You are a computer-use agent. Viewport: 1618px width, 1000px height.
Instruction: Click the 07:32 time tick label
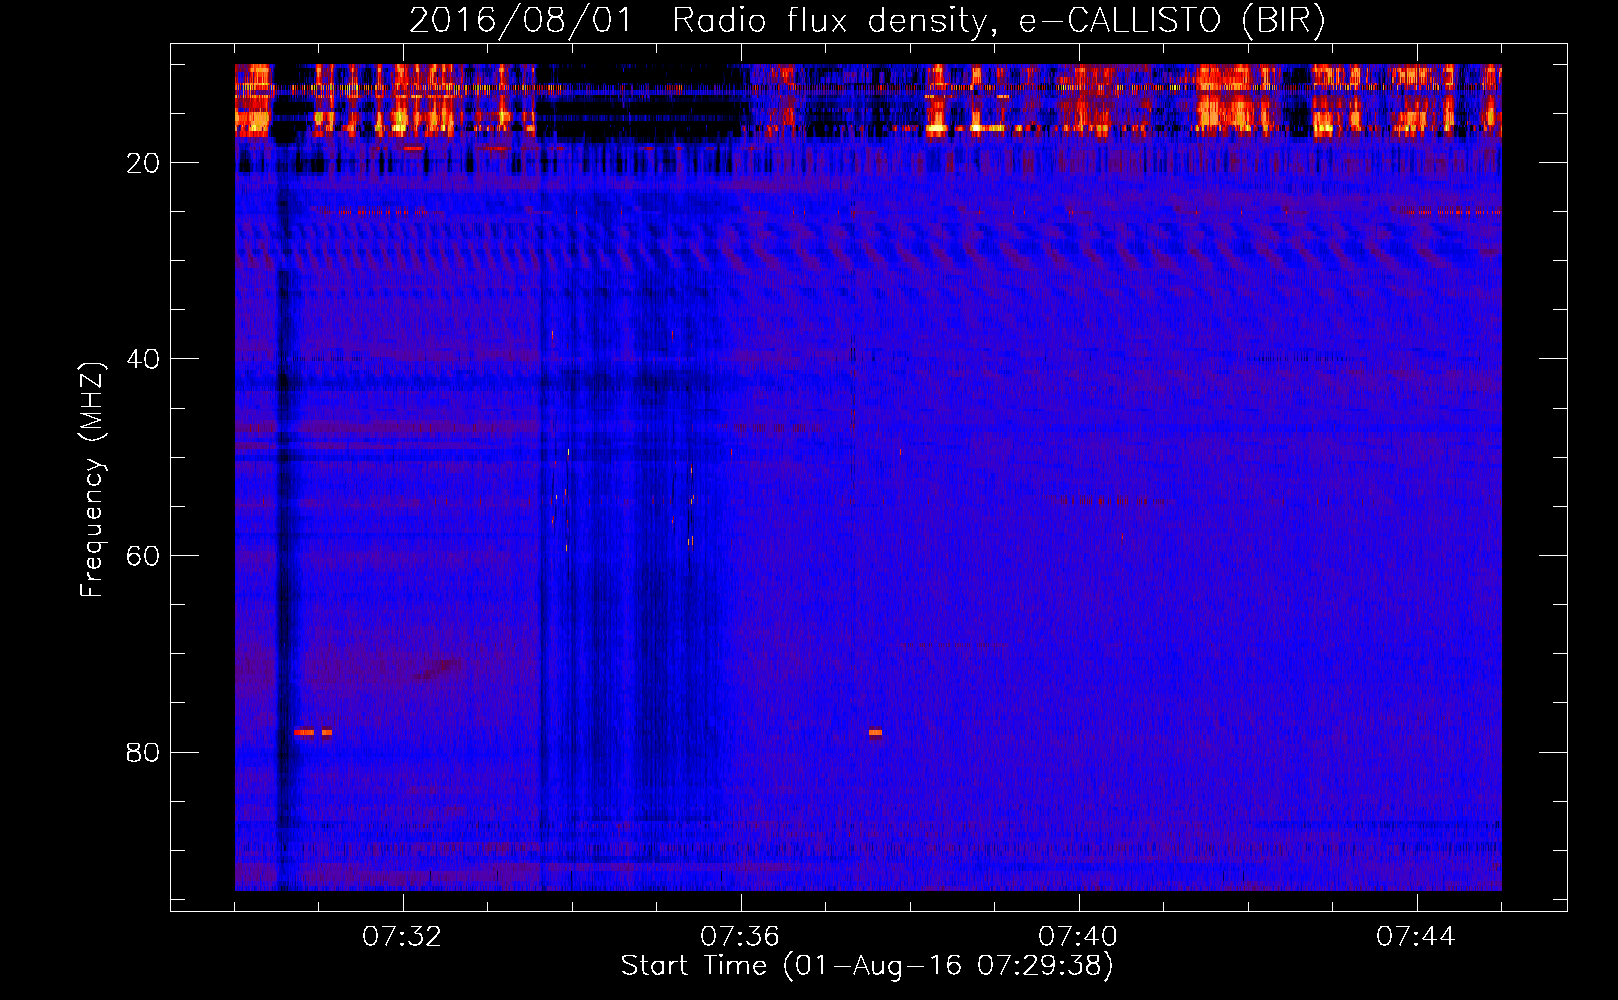[x=402, y=937]
